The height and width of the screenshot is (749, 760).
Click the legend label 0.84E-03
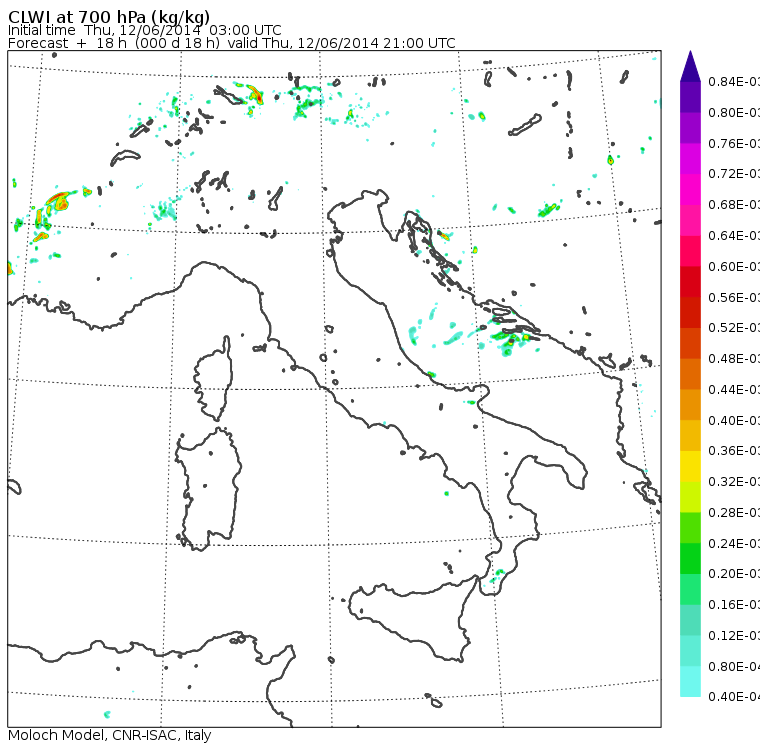coord(734,81)
